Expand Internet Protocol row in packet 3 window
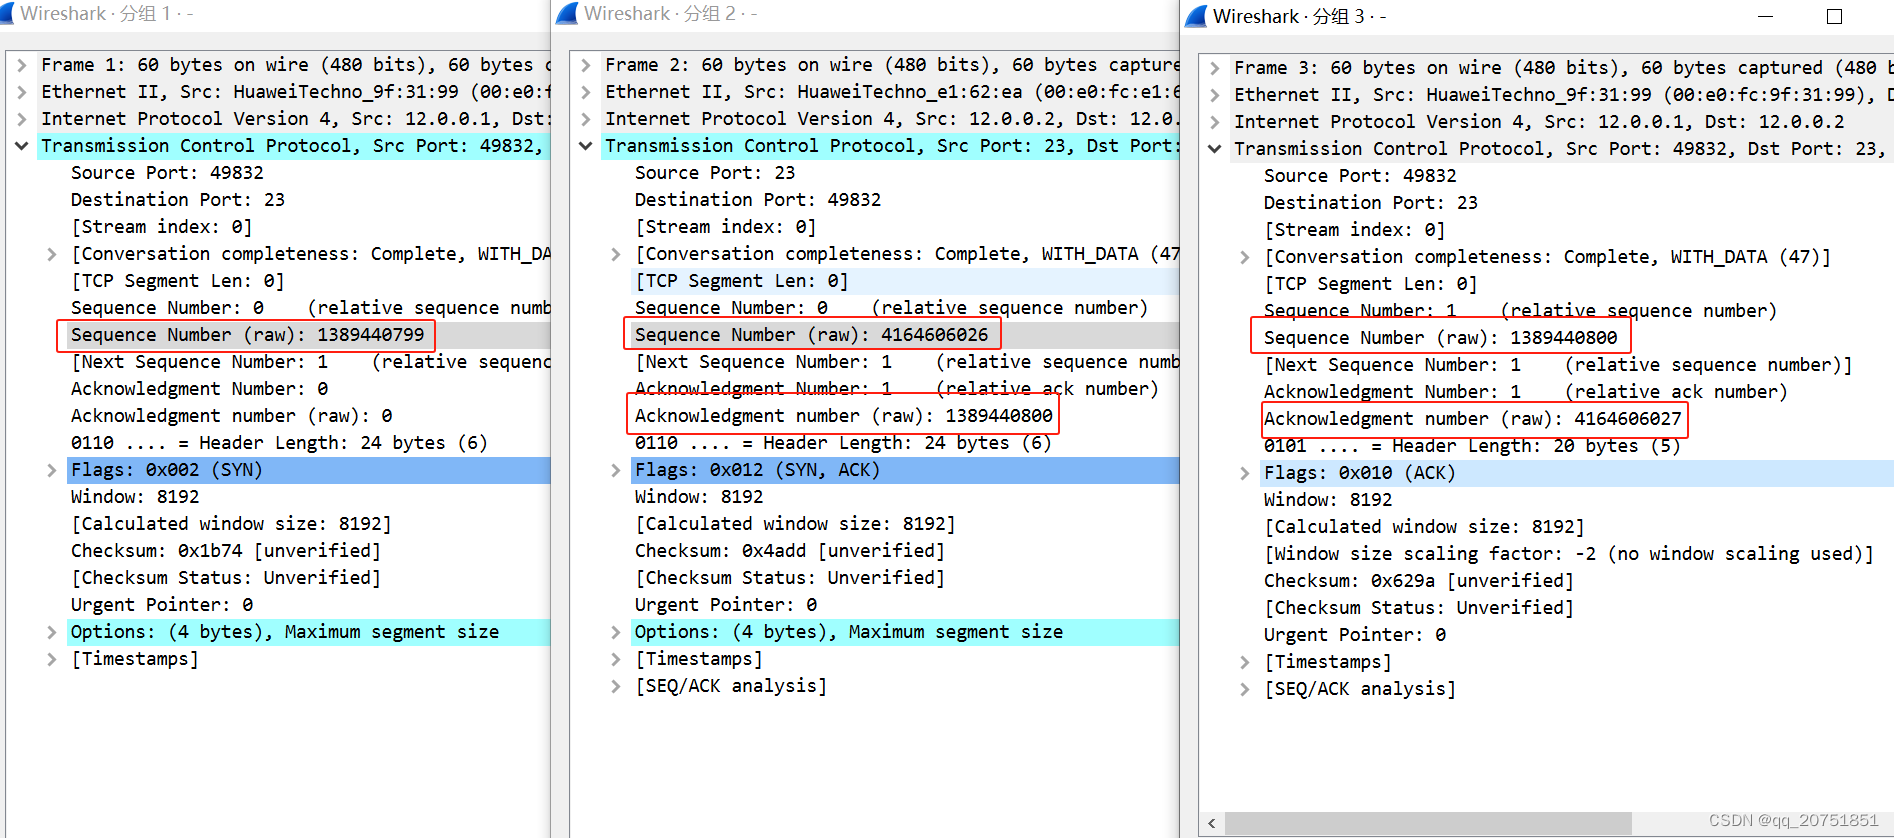Viewport: 1894px width, 838px height. pos(1215,122)
